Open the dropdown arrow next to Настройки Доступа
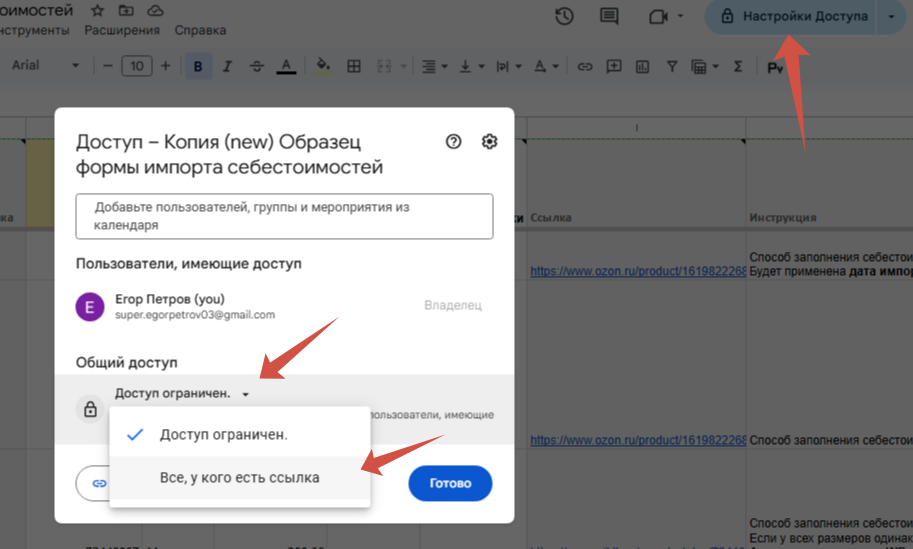Image resolution: width=913 pixels, height=549 pixels. [891, 16]
